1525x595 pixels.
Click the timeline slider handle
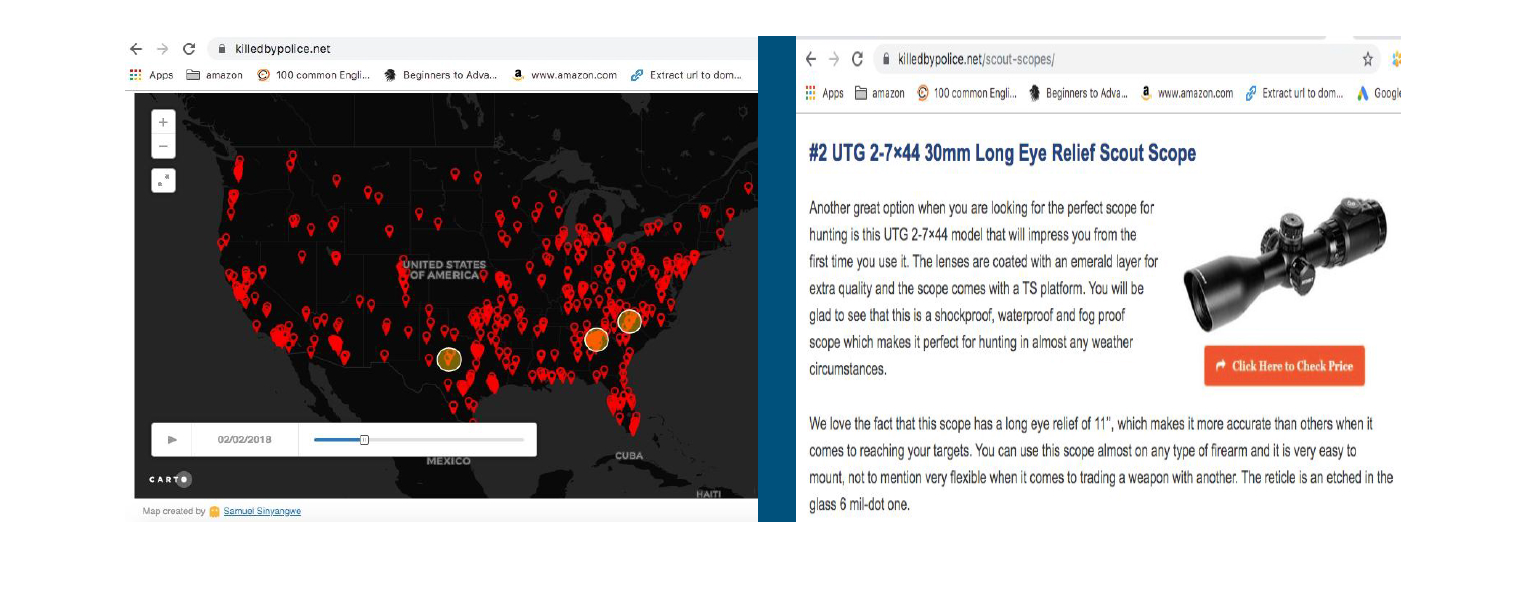click(x=364, y=440)
